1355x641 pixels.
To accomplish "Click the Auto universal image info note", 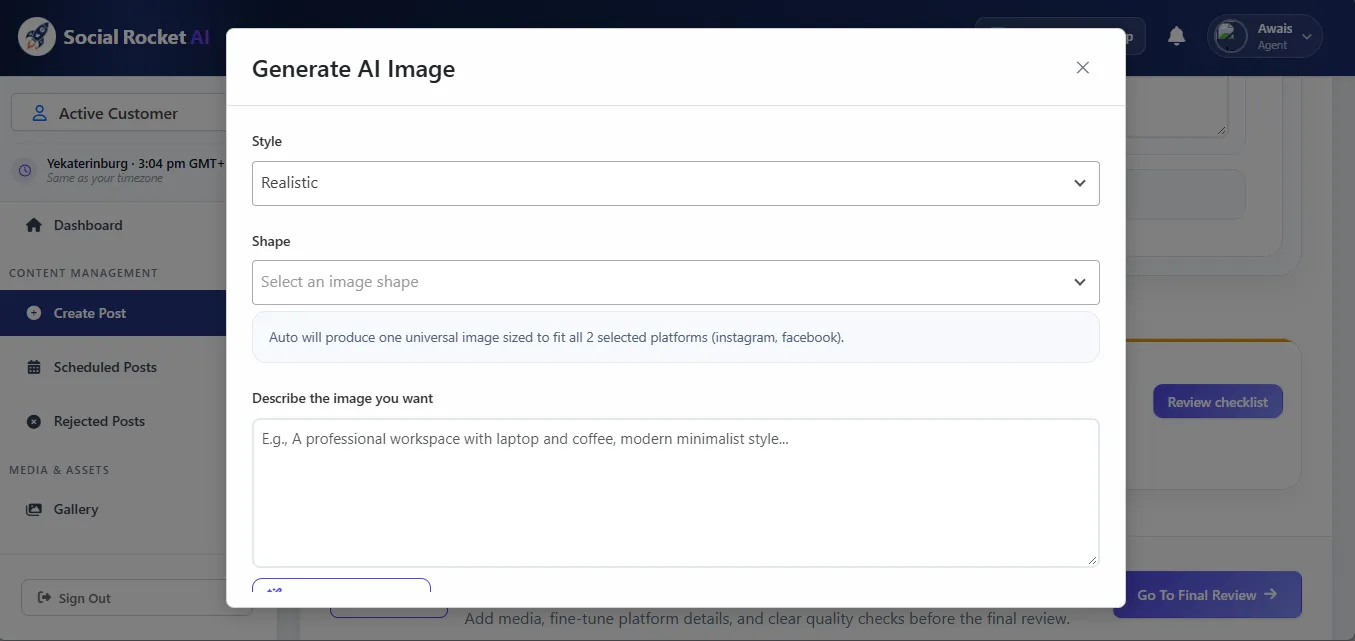I will [675, 337].
